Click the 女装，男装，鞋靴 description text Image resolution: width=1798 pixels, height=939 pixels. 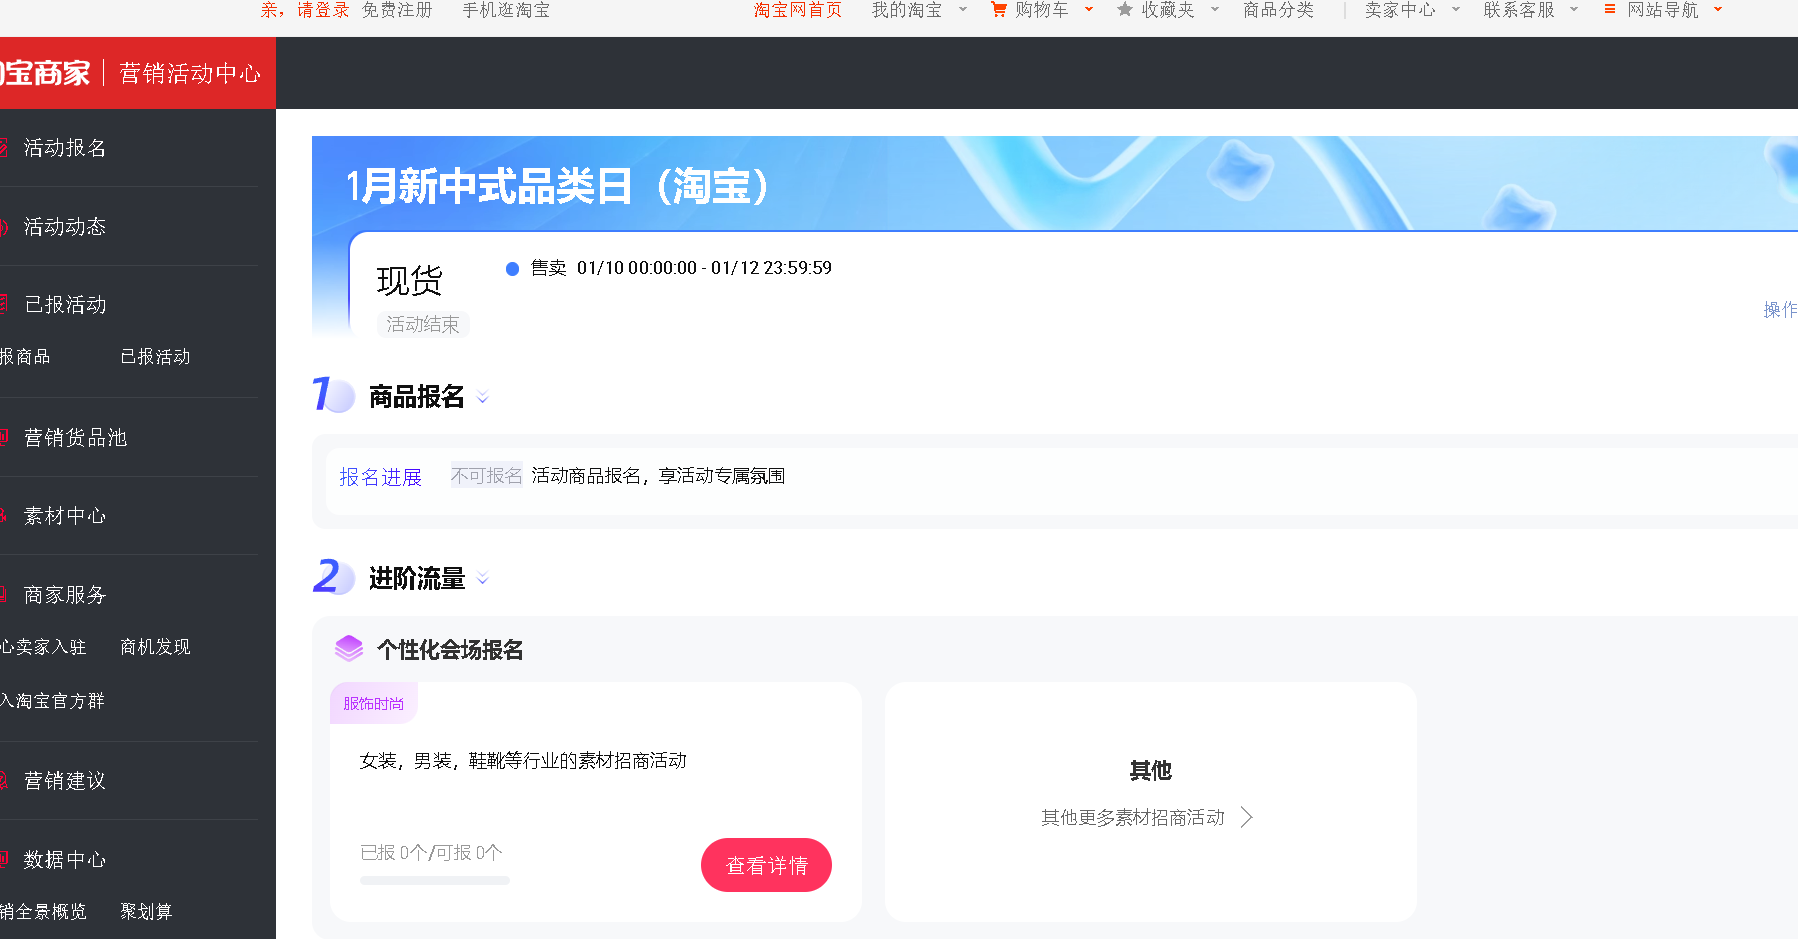click(x=523, y=761)
